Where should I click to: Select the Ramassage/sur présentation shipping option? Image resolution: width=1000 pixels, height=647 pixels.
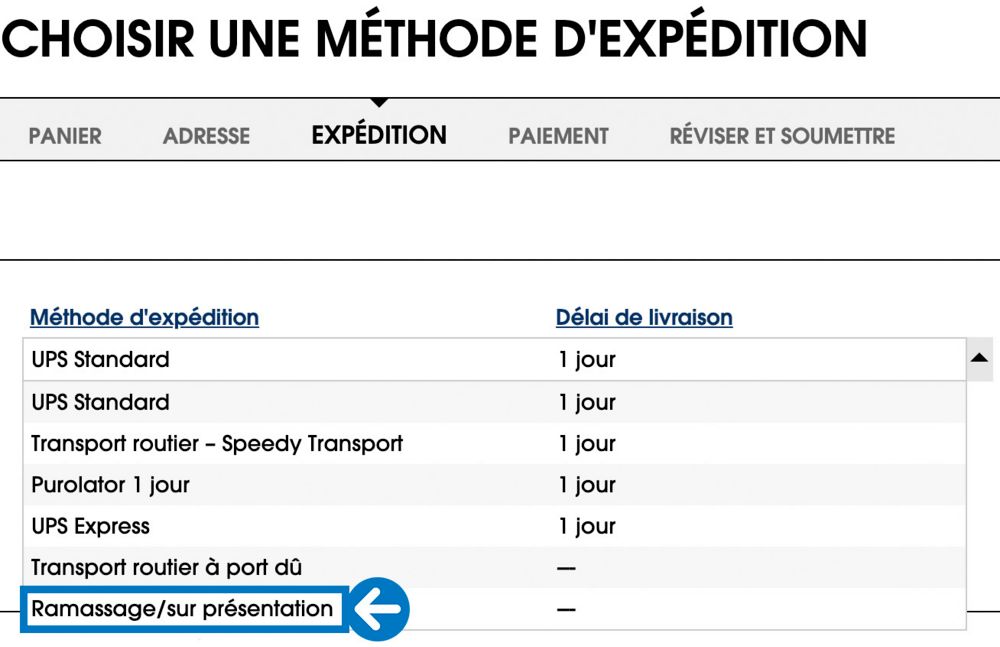pyautogui.click(x=182, y=608)
